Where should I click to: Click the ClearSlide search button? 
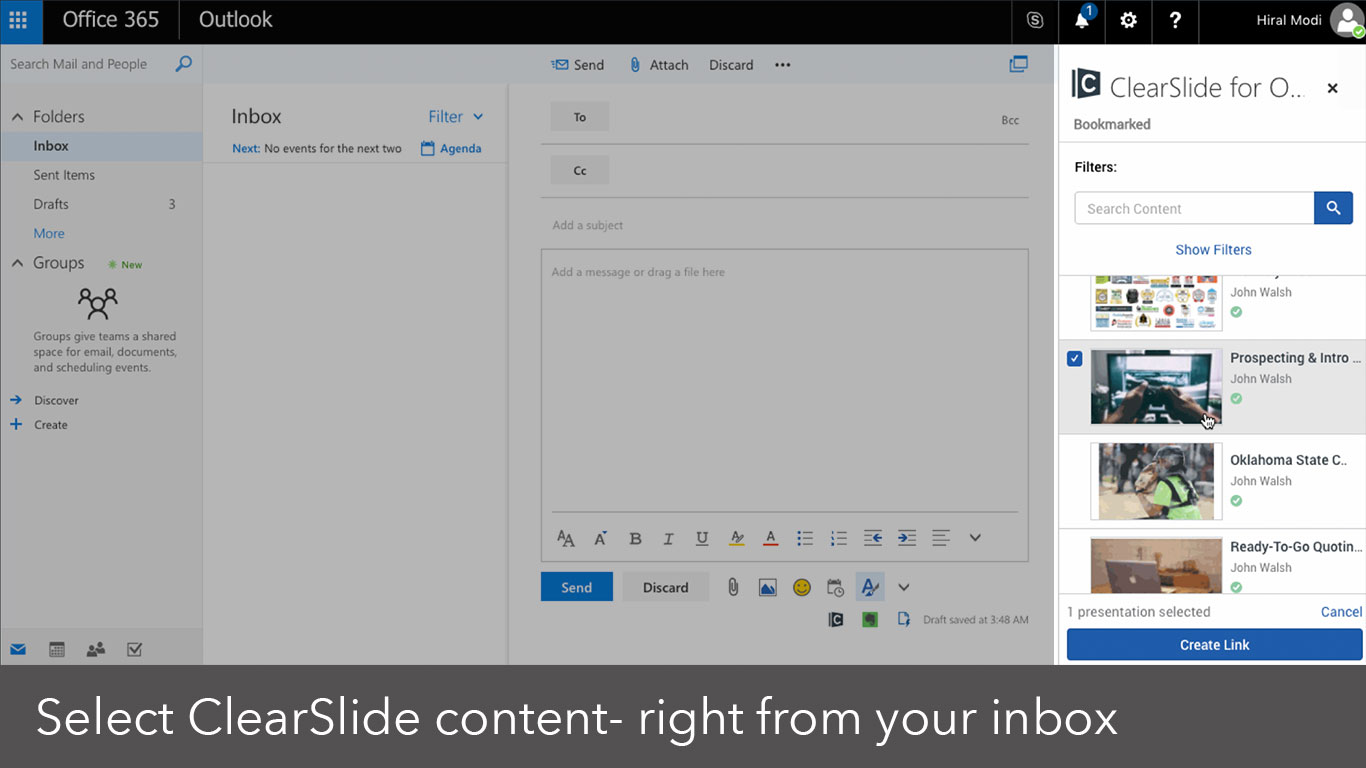pos(1333,208)
